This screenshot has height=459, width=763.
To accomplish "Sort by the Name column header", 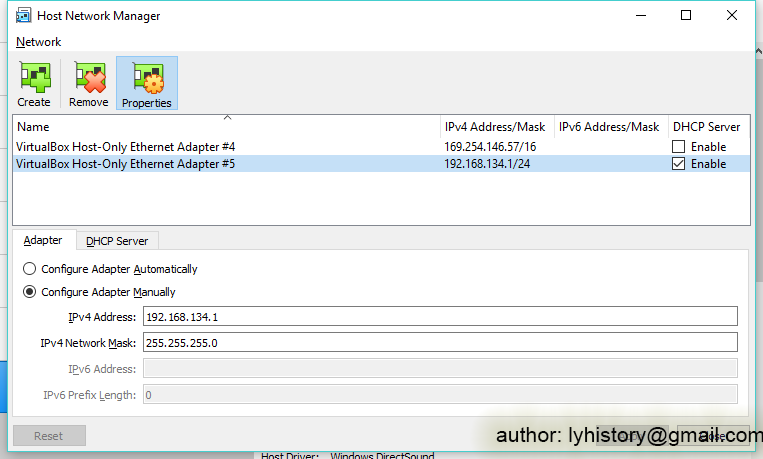I will [227, 127].
